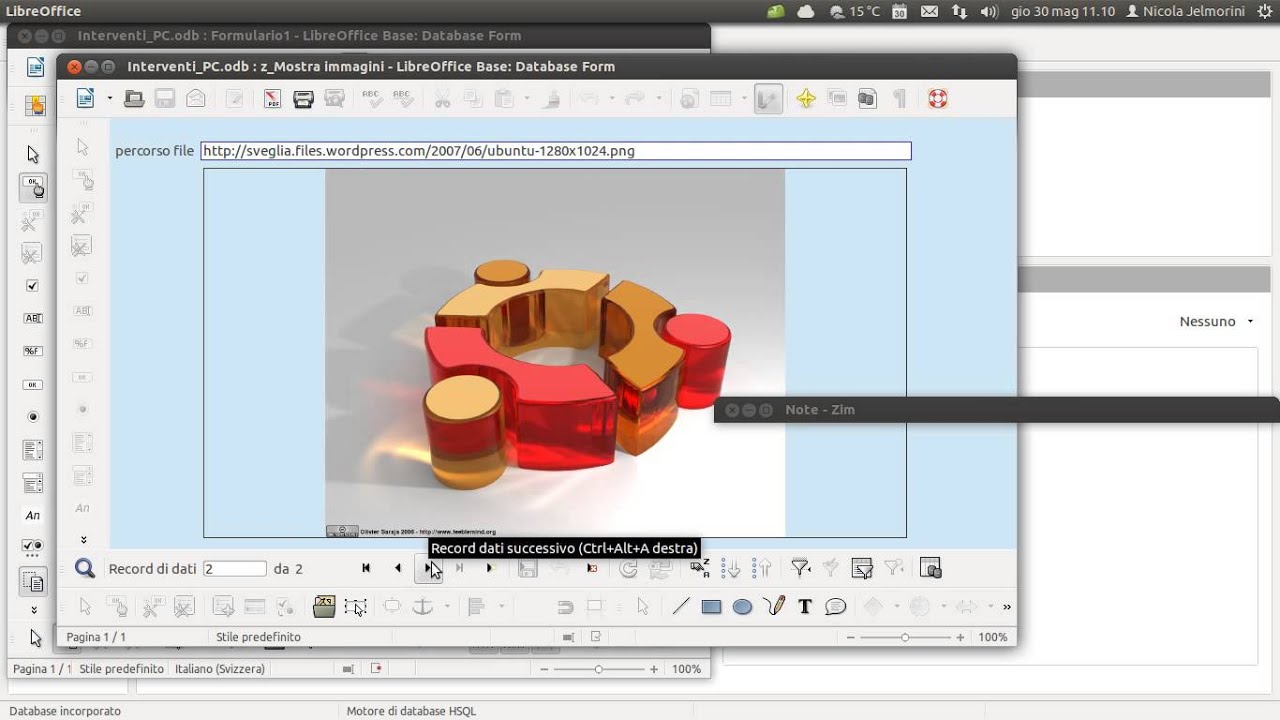Click Data source as Table icon
Viewport: 1280px width, 720px height.
(x=931, y=568)
